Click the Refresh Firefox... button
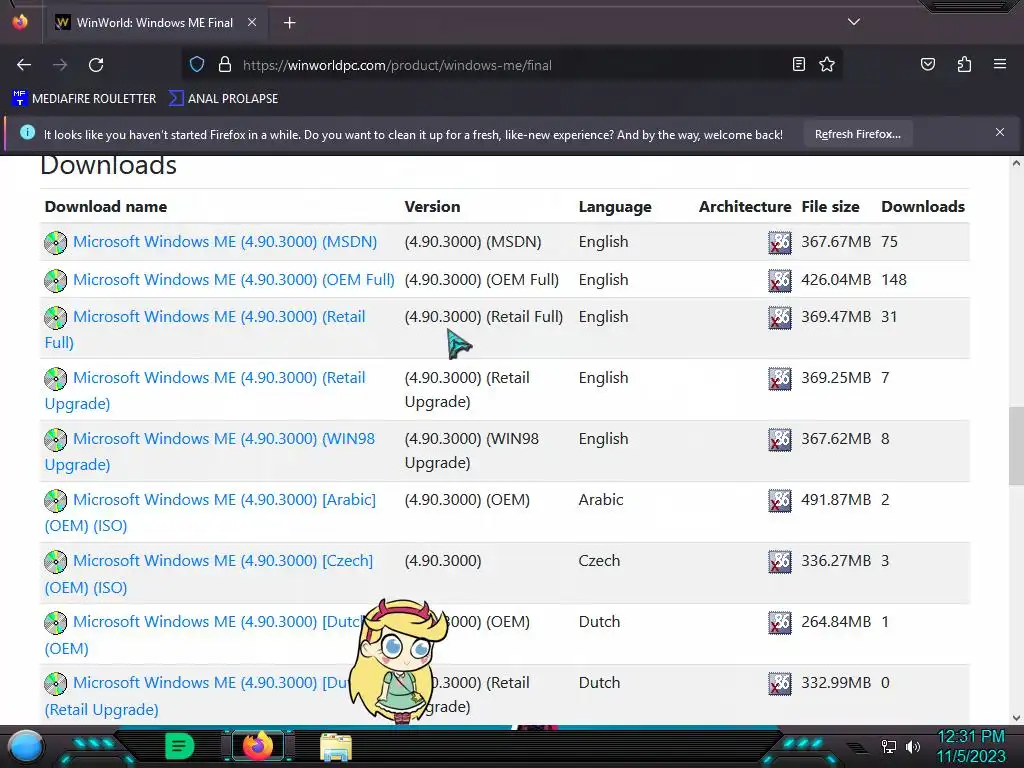Viewport: 1024px width, 768px height. 857,134
